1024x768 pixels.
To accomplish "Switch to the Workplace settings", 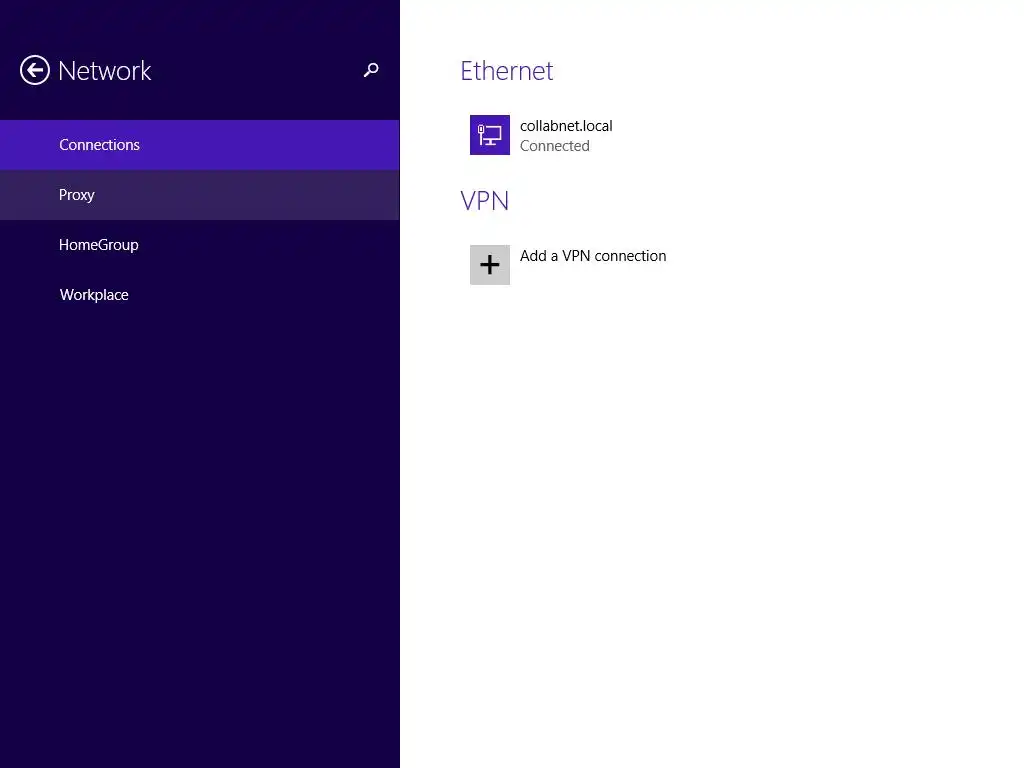I will [94, 295].
